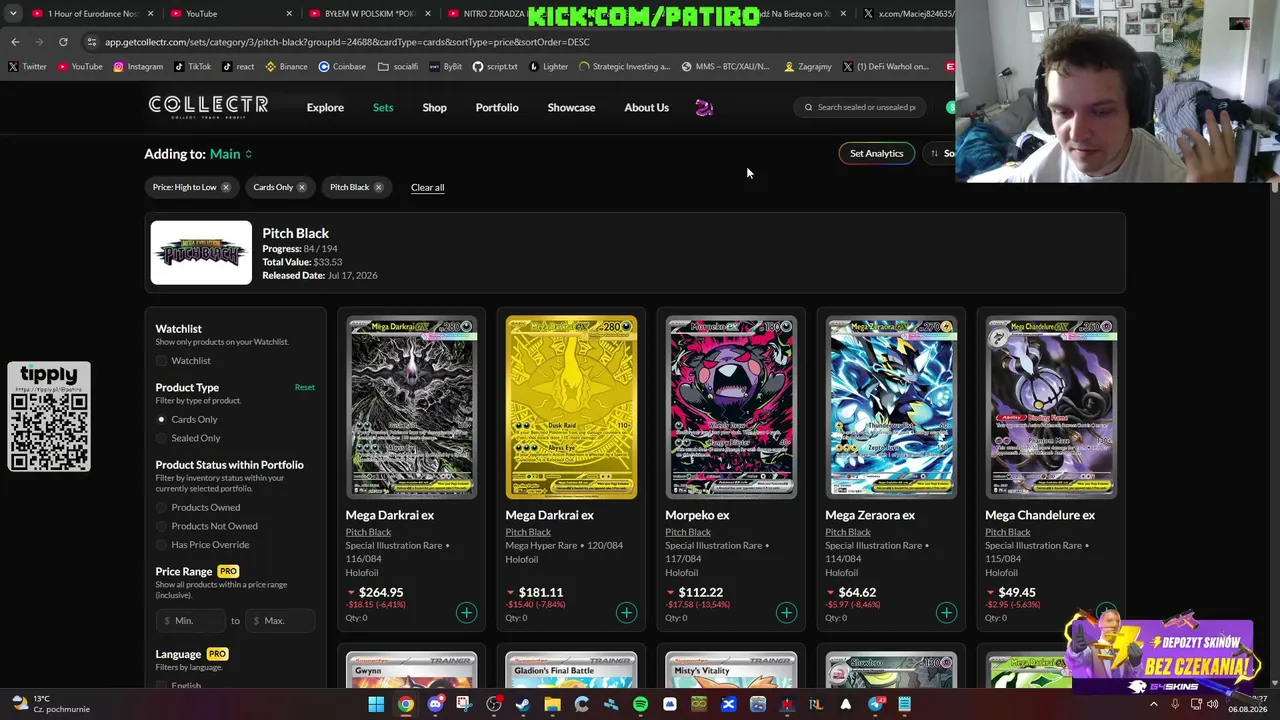Screen dimensions: 1280x720
Task: Open the Morpeko ex card image
Action: [731, 407]
